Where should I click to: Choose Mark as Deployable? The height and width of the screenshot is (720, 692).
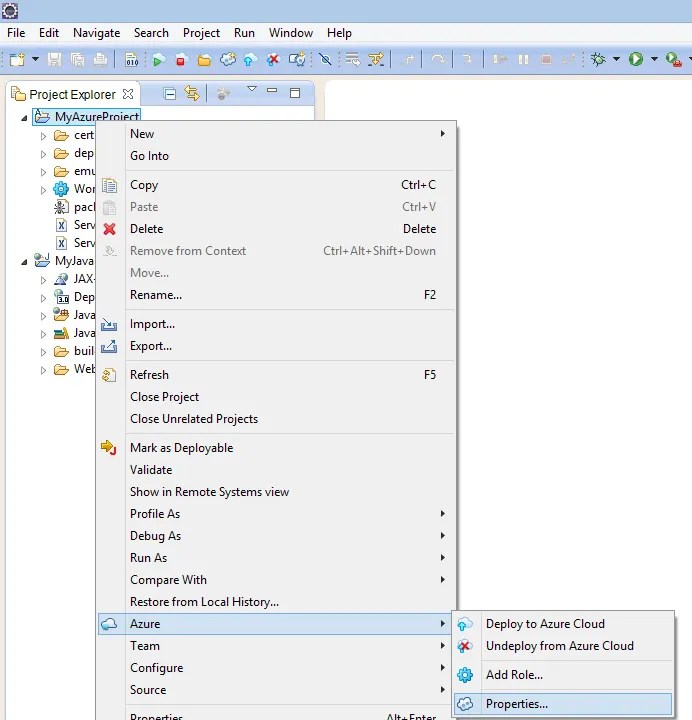[277, 448]
